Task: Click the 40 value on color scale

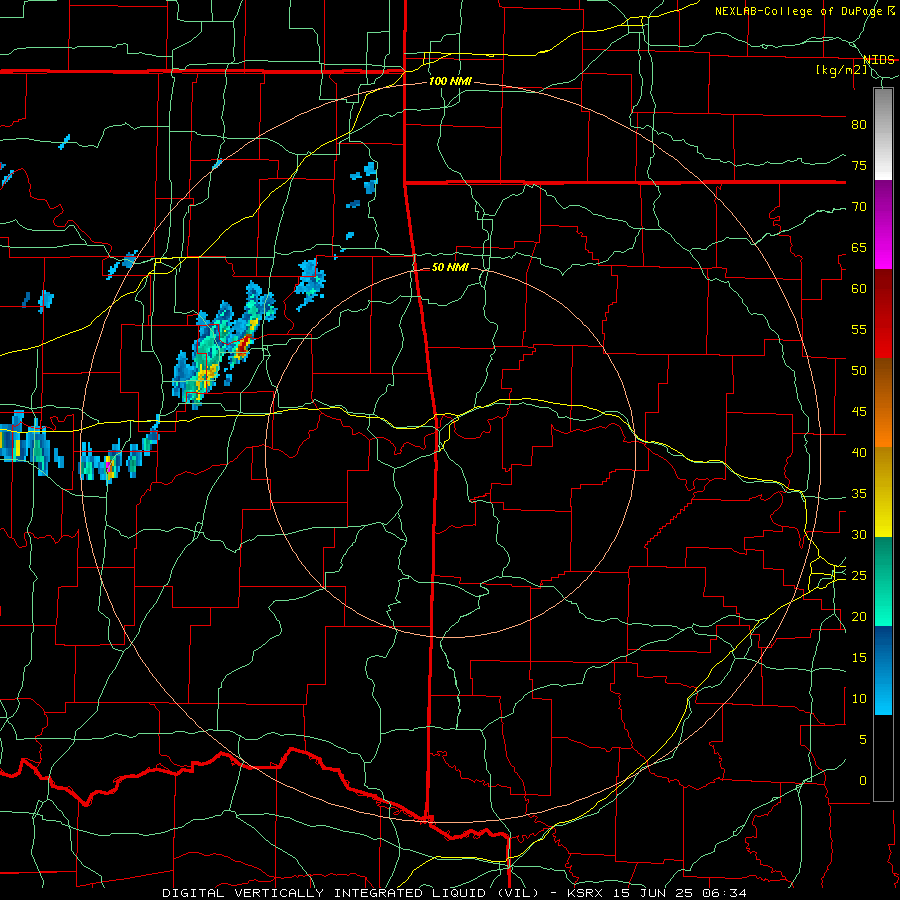Action: pos(859,453)
